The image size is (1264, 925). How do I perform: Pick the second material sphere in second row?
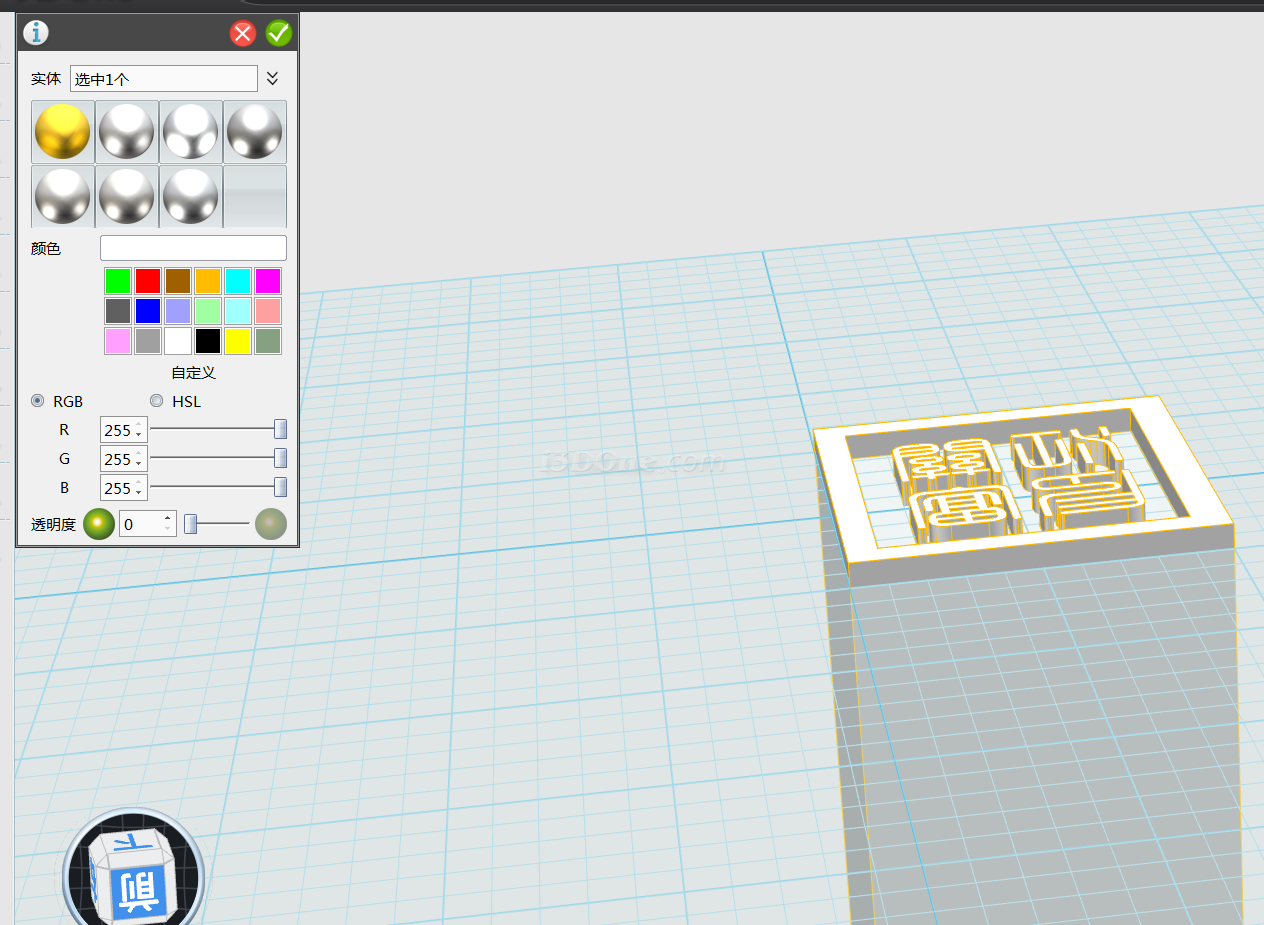(x=127, y=196)
